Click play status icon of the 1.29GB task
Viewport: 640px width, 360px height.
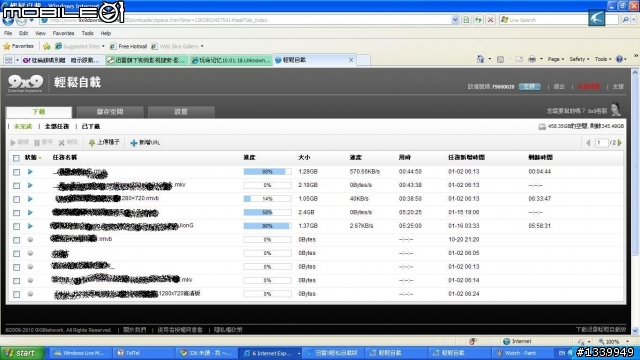click(30, 172)
